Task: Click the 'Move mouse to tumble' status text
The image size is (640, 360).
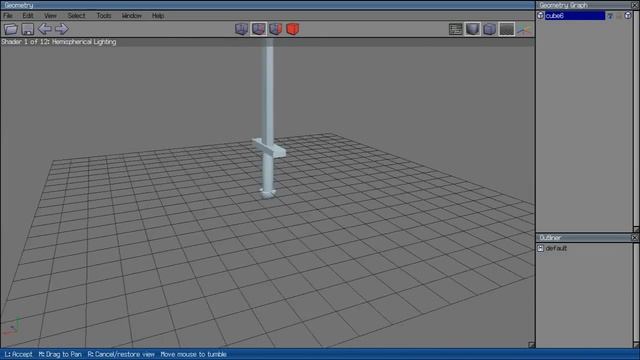Action: [x=193, y=354]
